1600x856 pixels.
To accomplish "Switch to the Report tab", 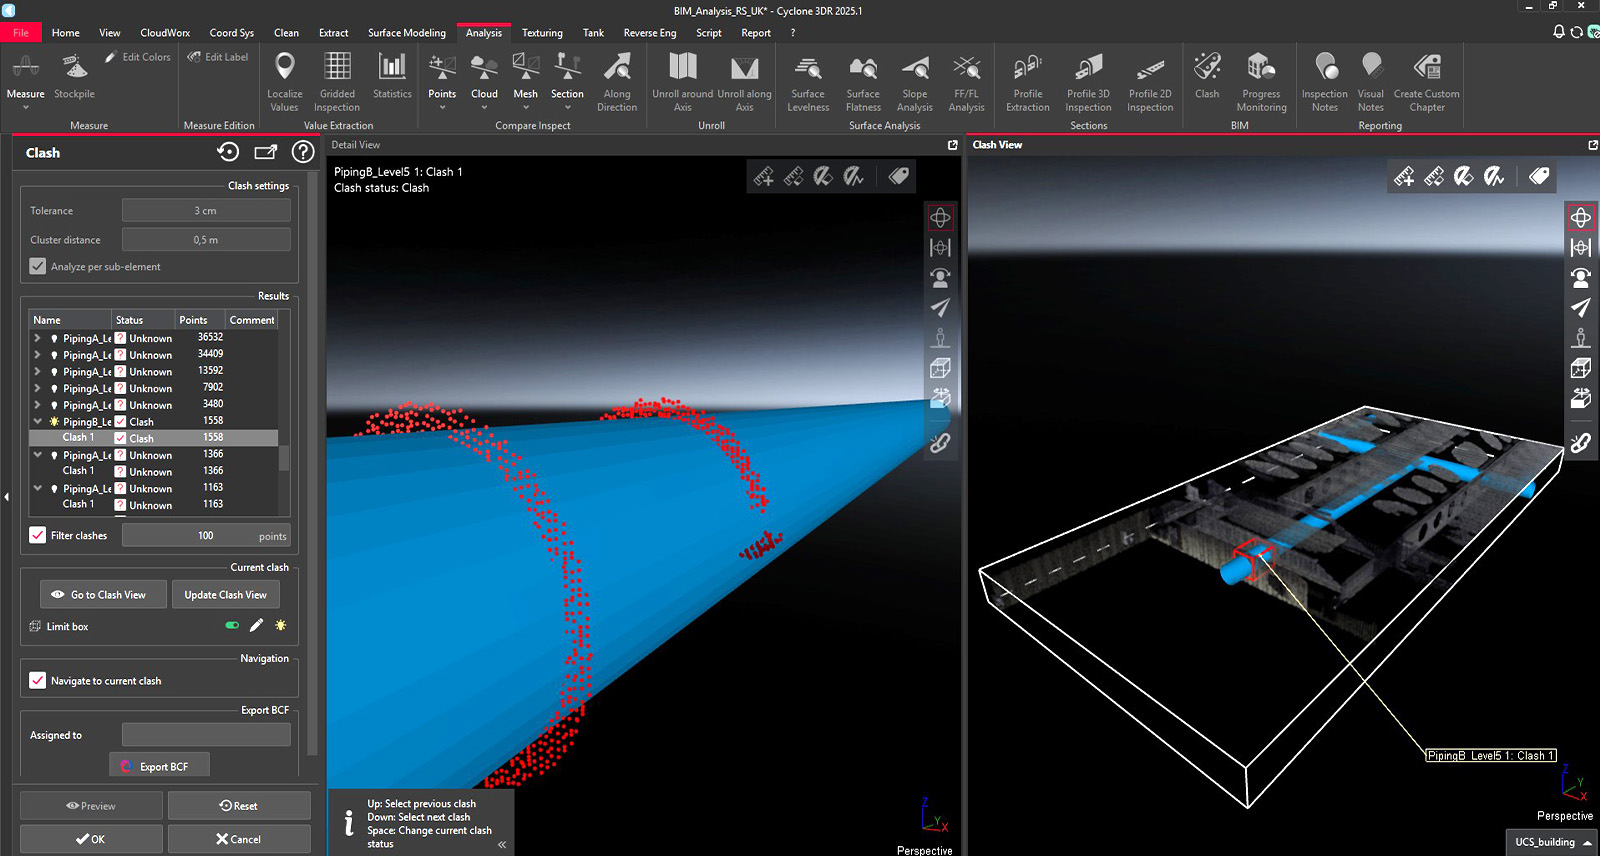I will (x=756, y=32).
